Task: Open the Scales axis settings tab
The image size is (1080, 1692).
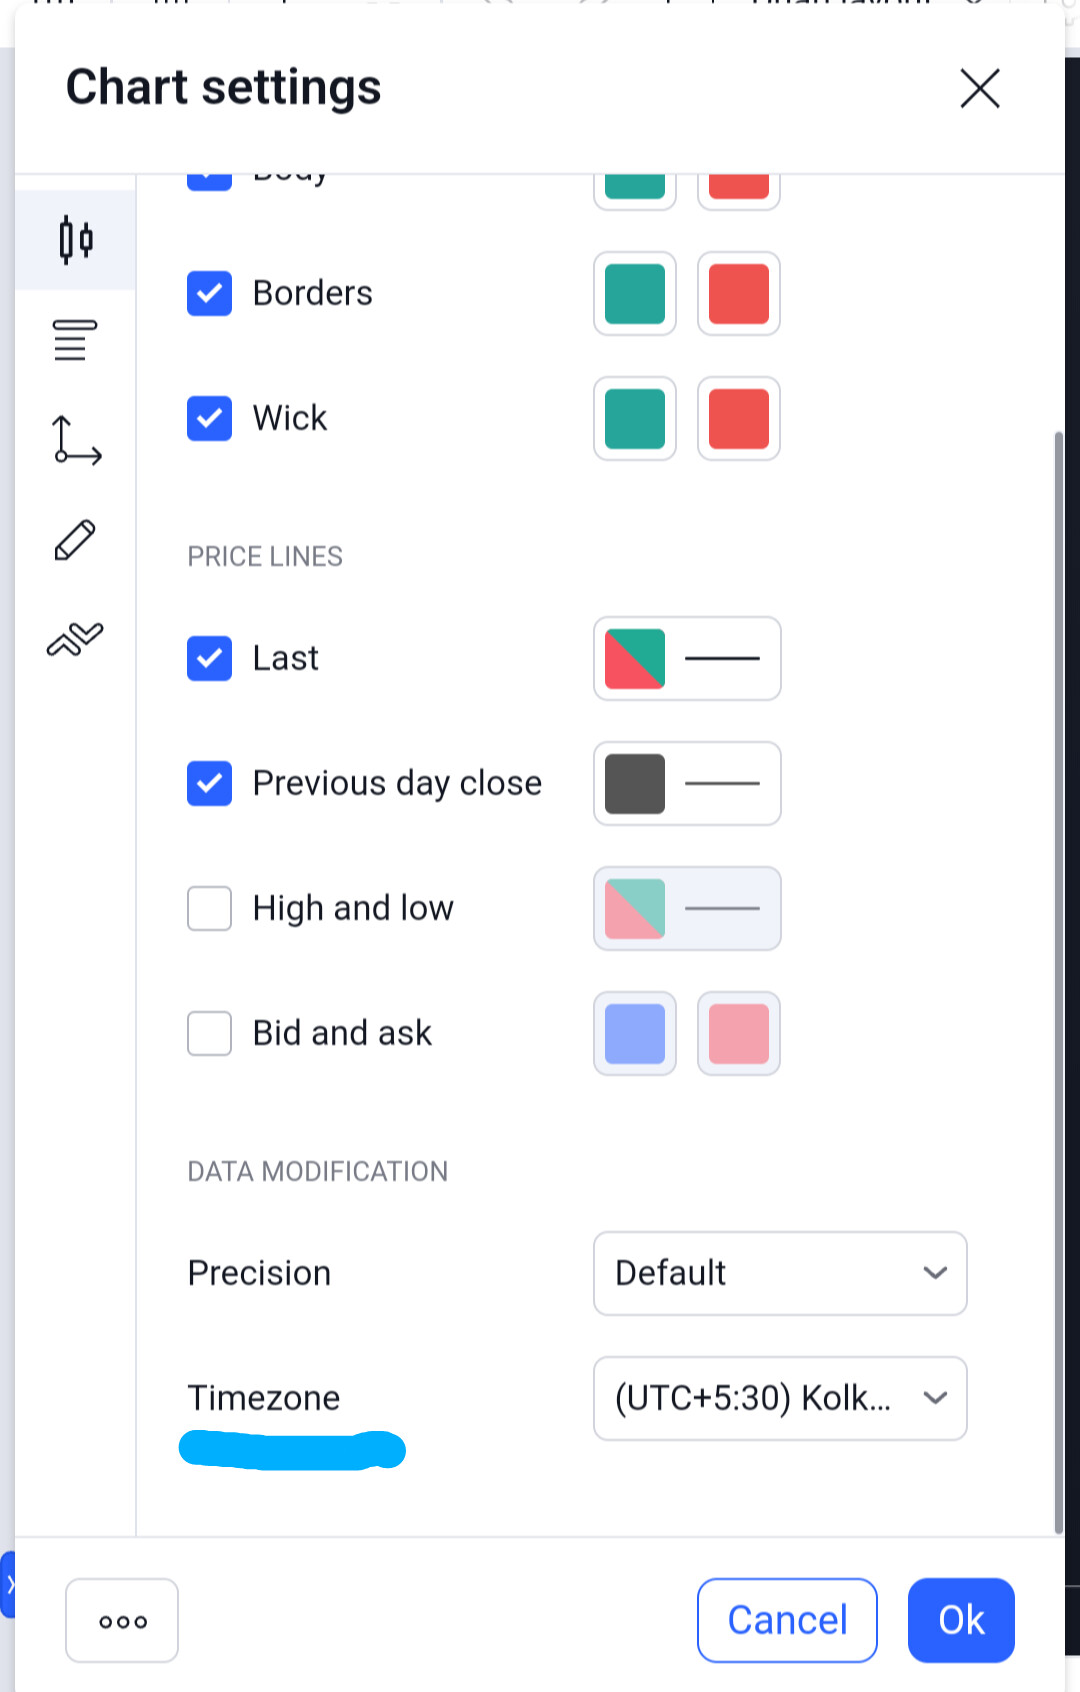Action: (x=75, y=440)
